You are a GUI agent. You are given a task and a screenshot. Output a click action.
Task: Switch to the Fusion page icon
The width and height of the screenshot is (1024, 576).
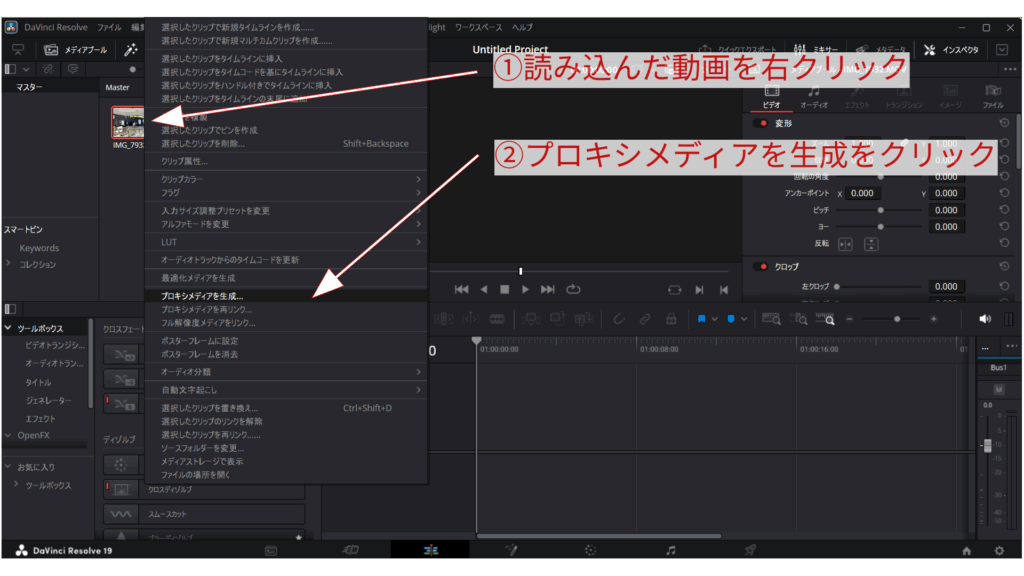(x=511, y=551)
